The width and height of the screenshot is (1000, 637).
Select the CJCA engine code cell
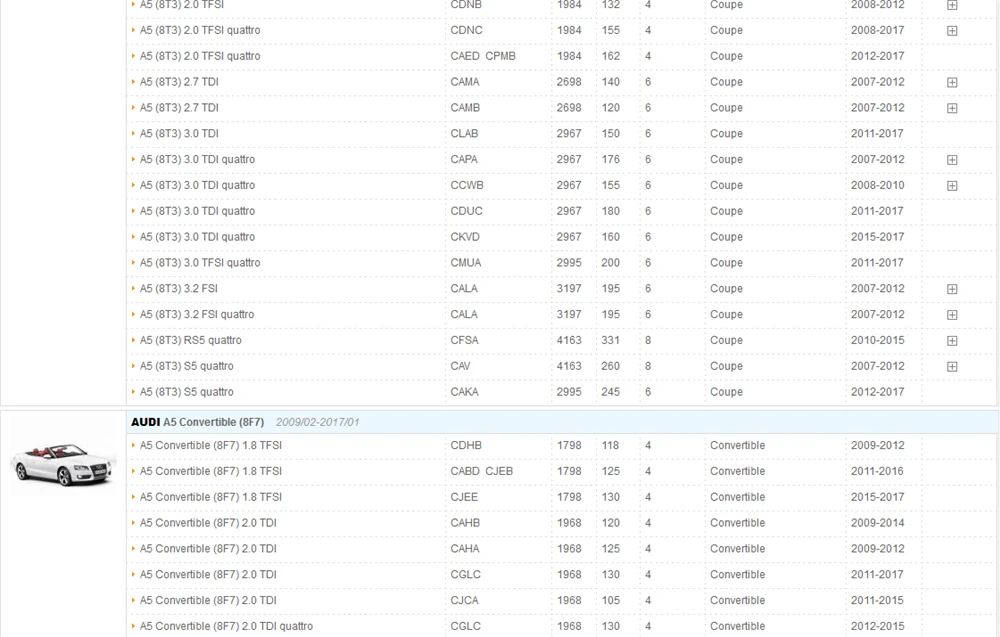point(464,600)
